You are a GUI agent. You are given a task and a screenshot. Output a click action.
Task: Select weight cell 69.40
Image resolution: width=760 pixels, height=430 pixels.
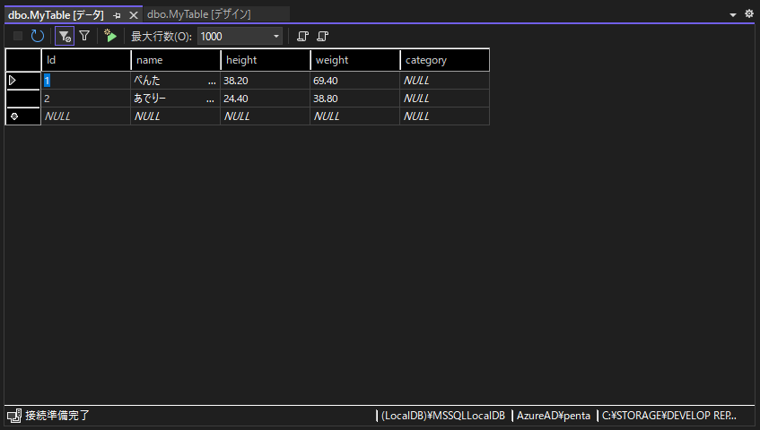[x=355, y=80]
